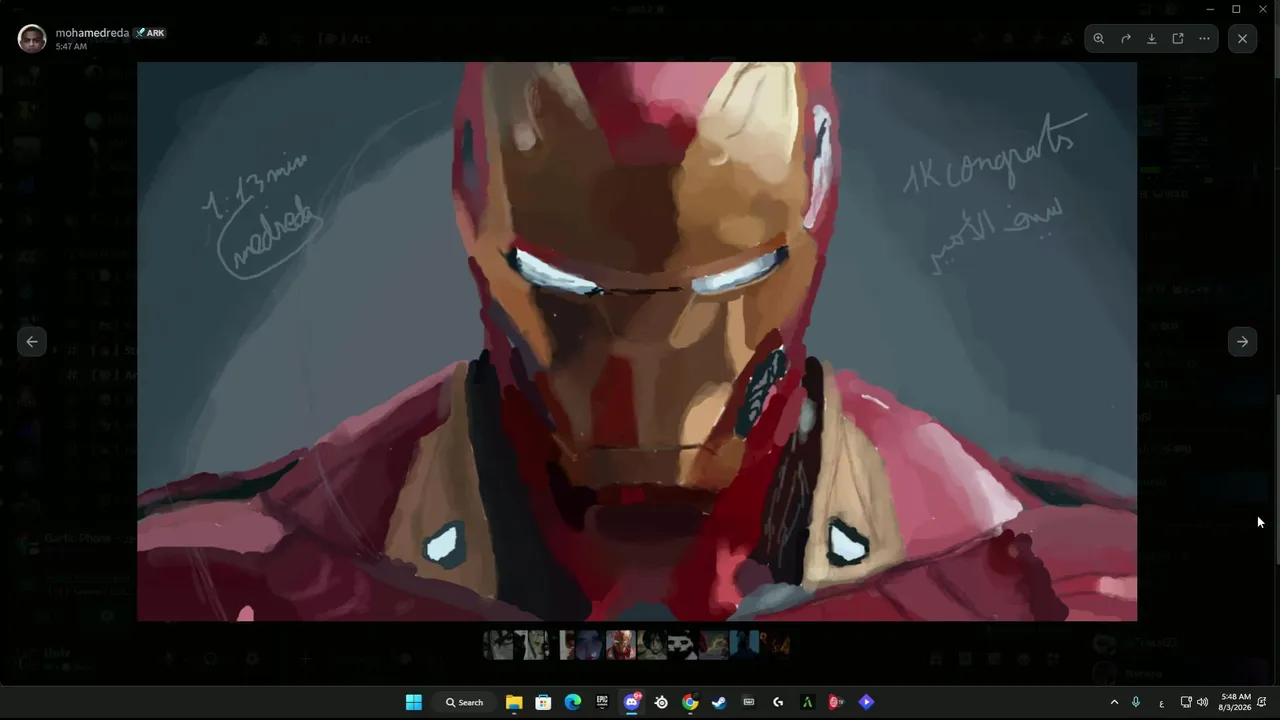Go to the previous image with the left arrow
The width and height of the screenshot is (1280, 720).
[x=32, y=342]
